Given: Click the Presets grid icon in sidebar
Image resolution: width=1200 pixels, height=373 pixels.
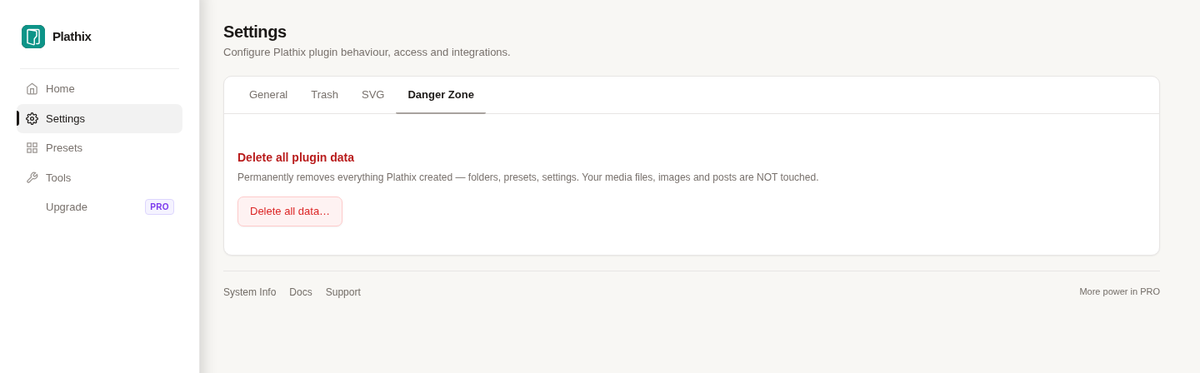Looking at the screenshot, I should click(32, 148).
